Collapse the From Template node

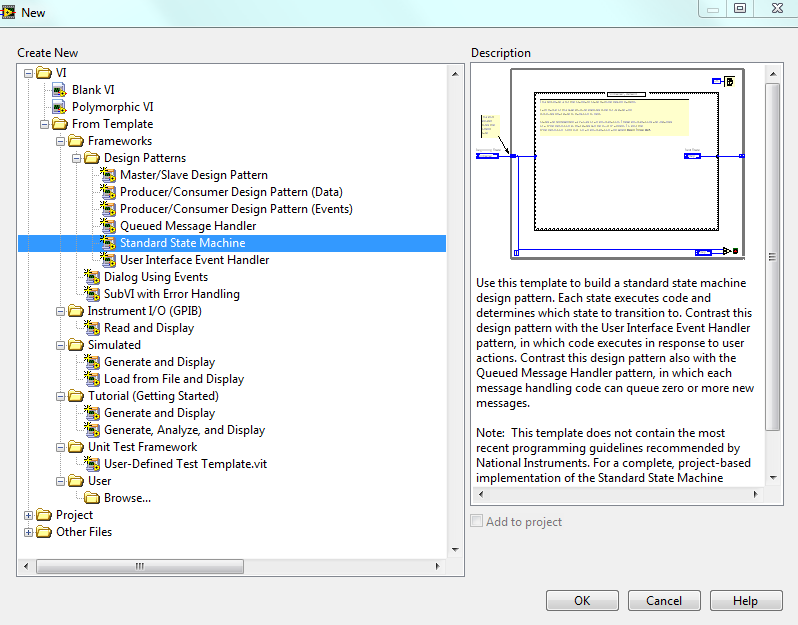pos(44,124)
